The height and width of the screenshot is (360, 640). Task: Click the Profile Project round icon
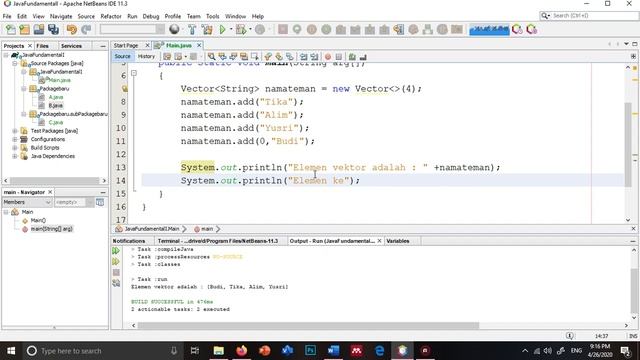[260, 29]
